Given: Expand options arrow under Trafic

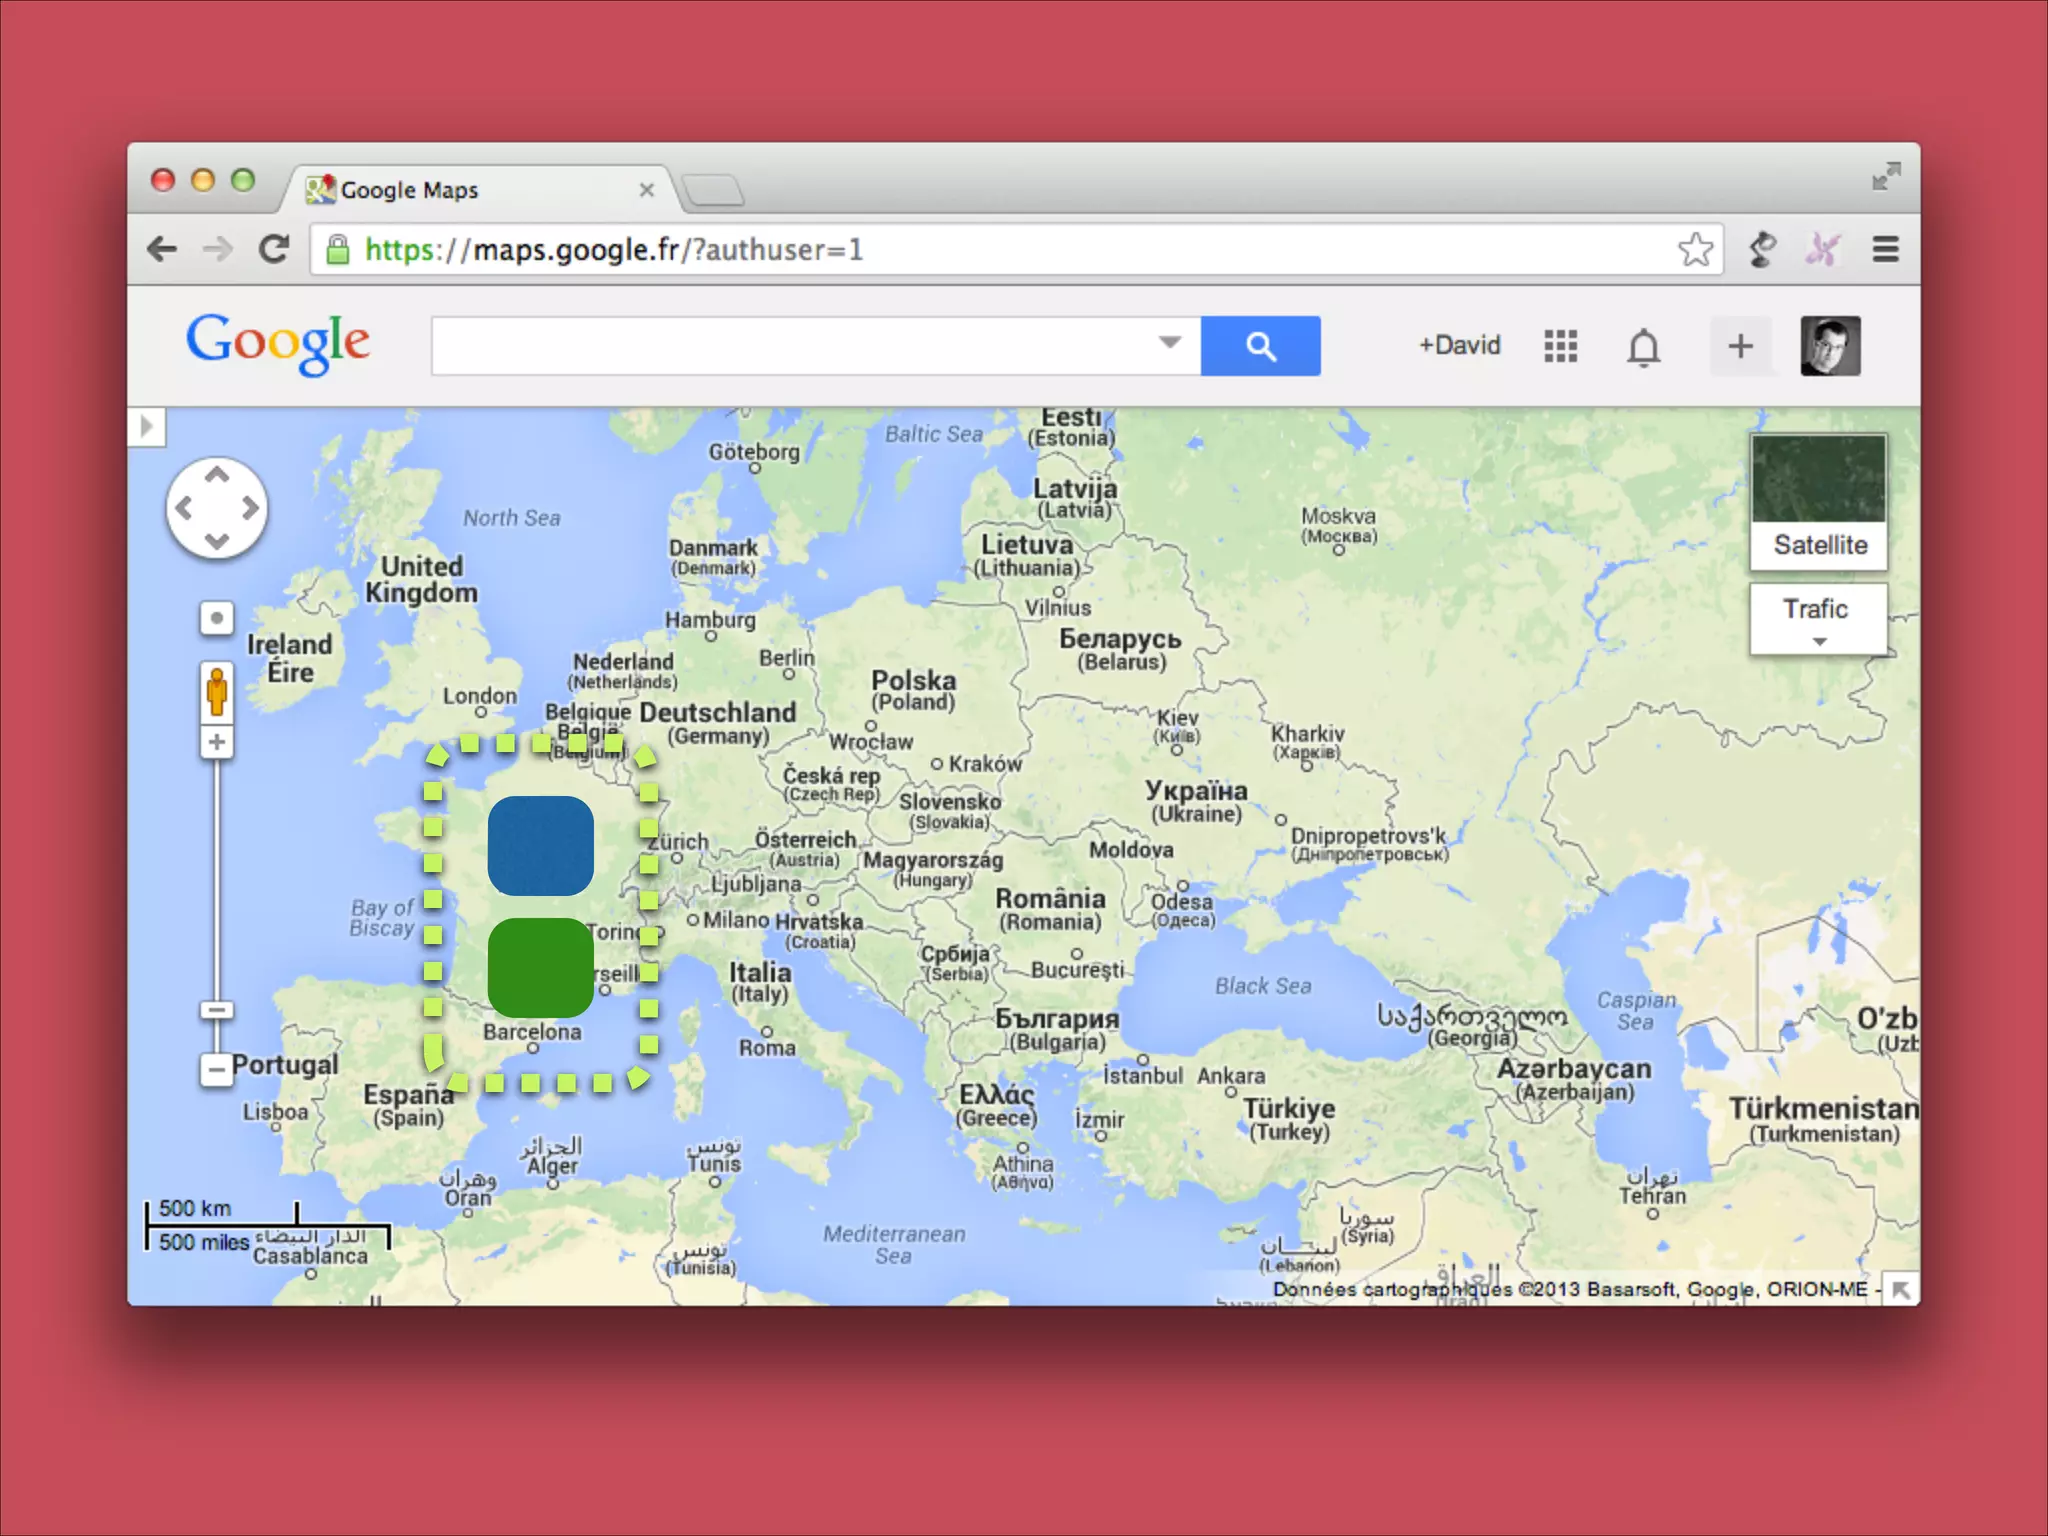Looking at the screenshot, I should (1819, 642).
